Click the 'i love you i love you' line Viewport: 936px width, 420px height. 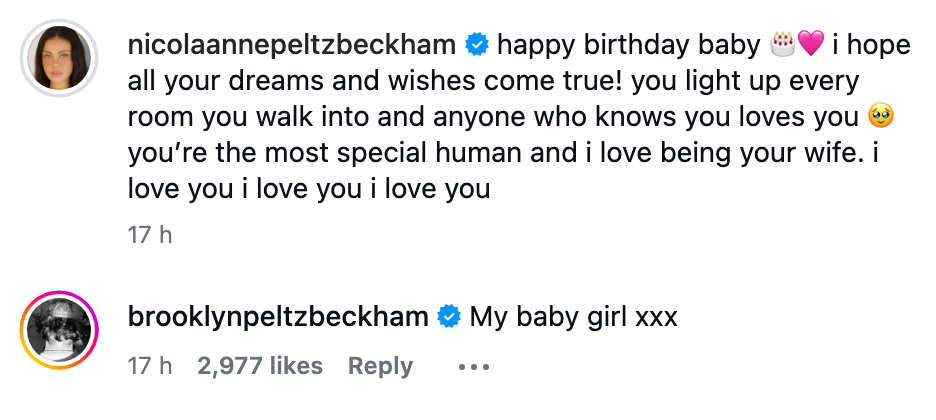310,188
